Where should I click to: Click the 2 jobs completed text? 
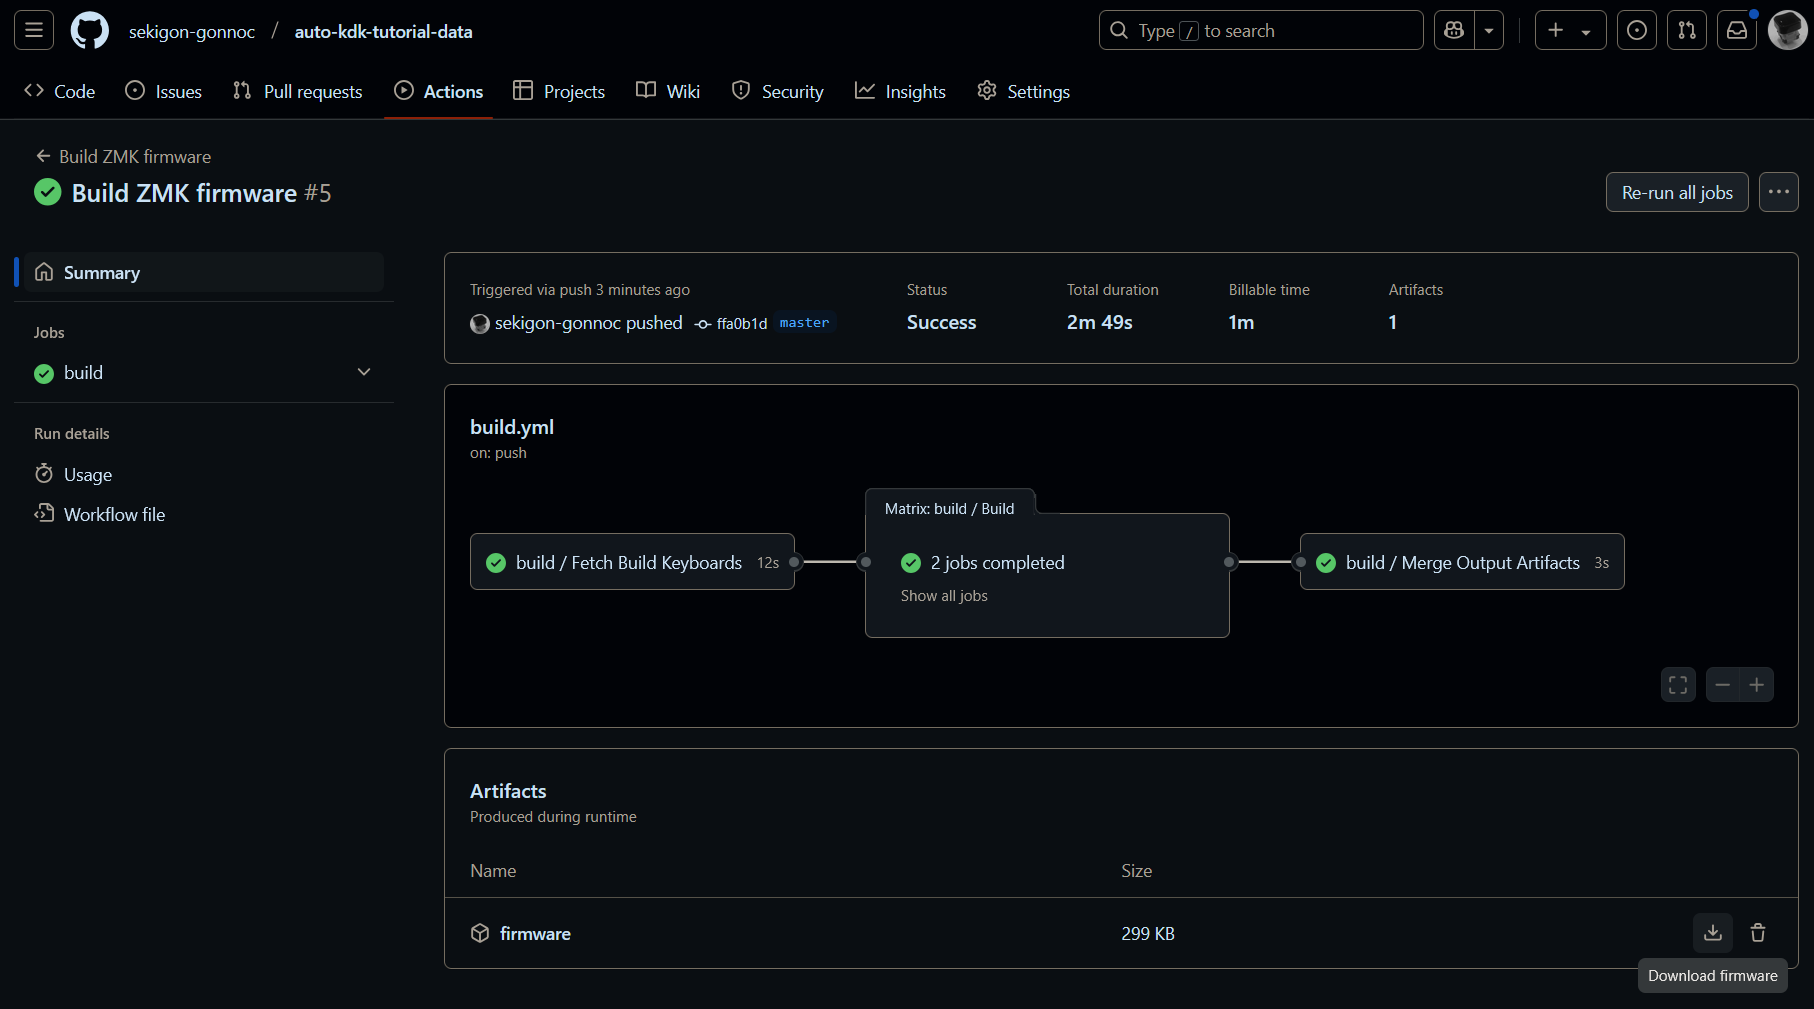click(997, 563)
